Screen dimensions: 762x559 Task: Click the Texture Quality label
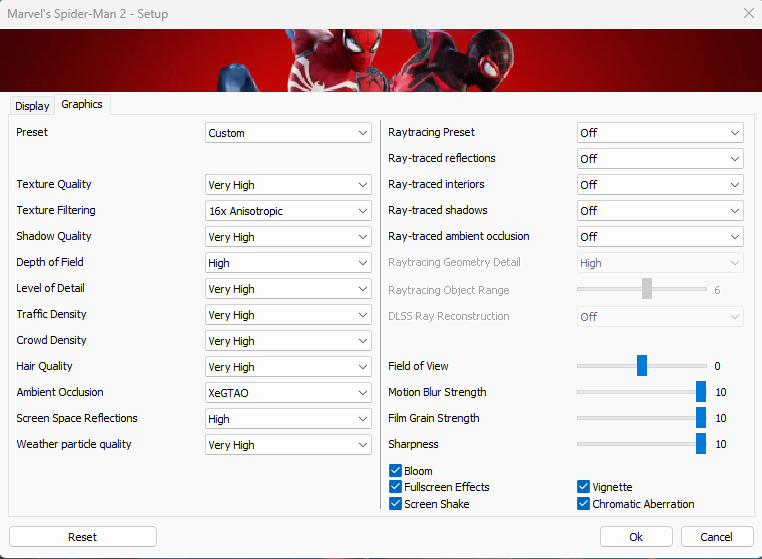[54, 184]
